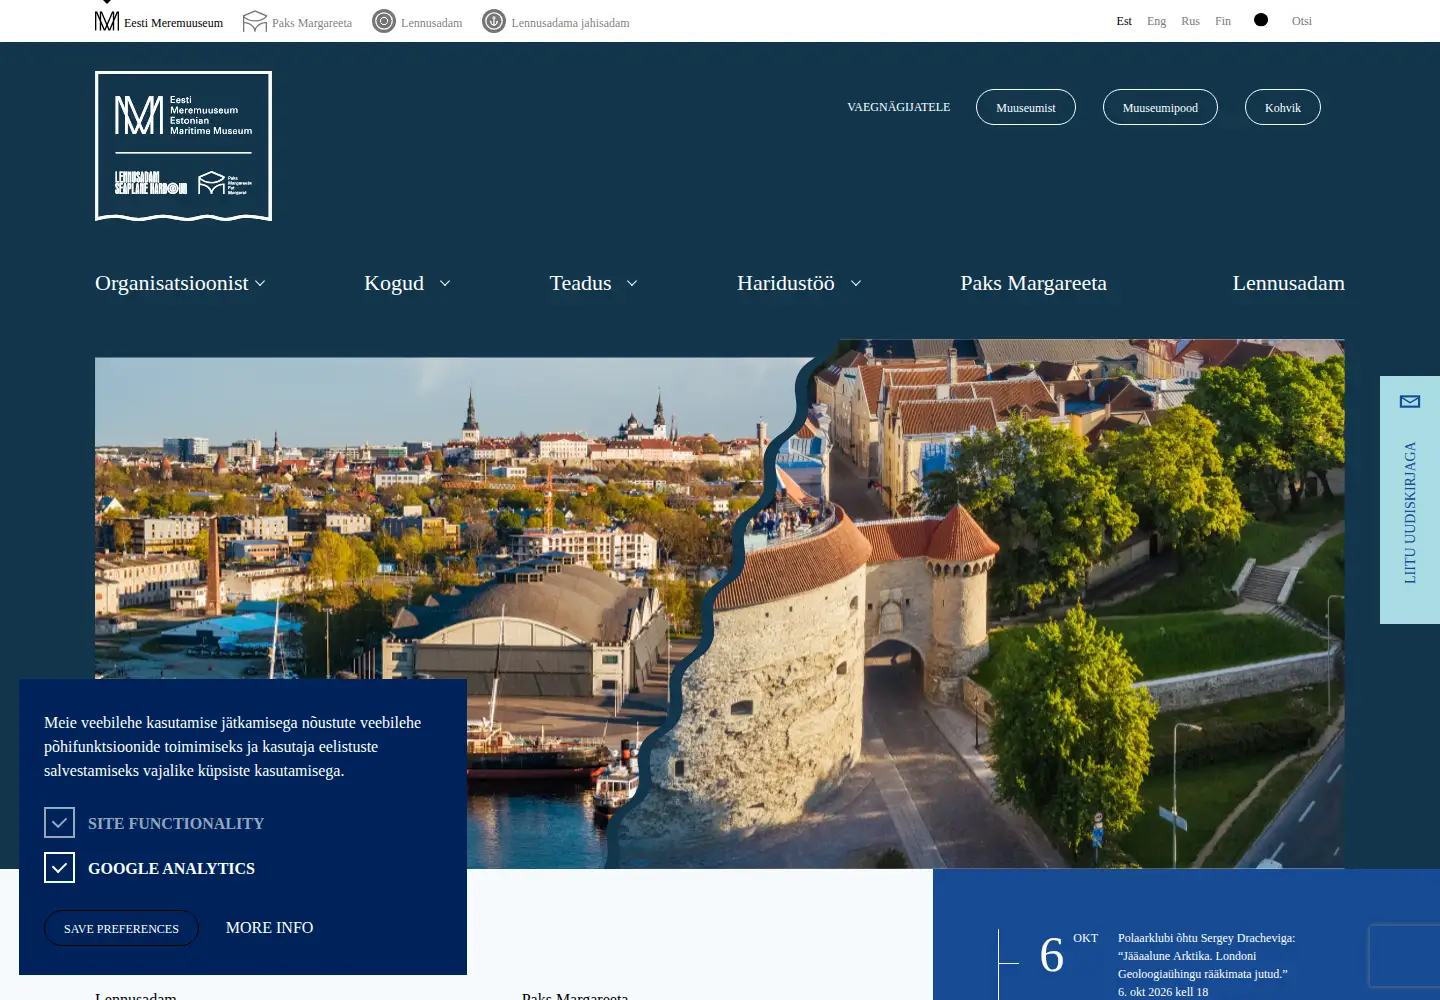Click the Kohvik button
Screen dimensions: 1440x1000
(1283, 107)
